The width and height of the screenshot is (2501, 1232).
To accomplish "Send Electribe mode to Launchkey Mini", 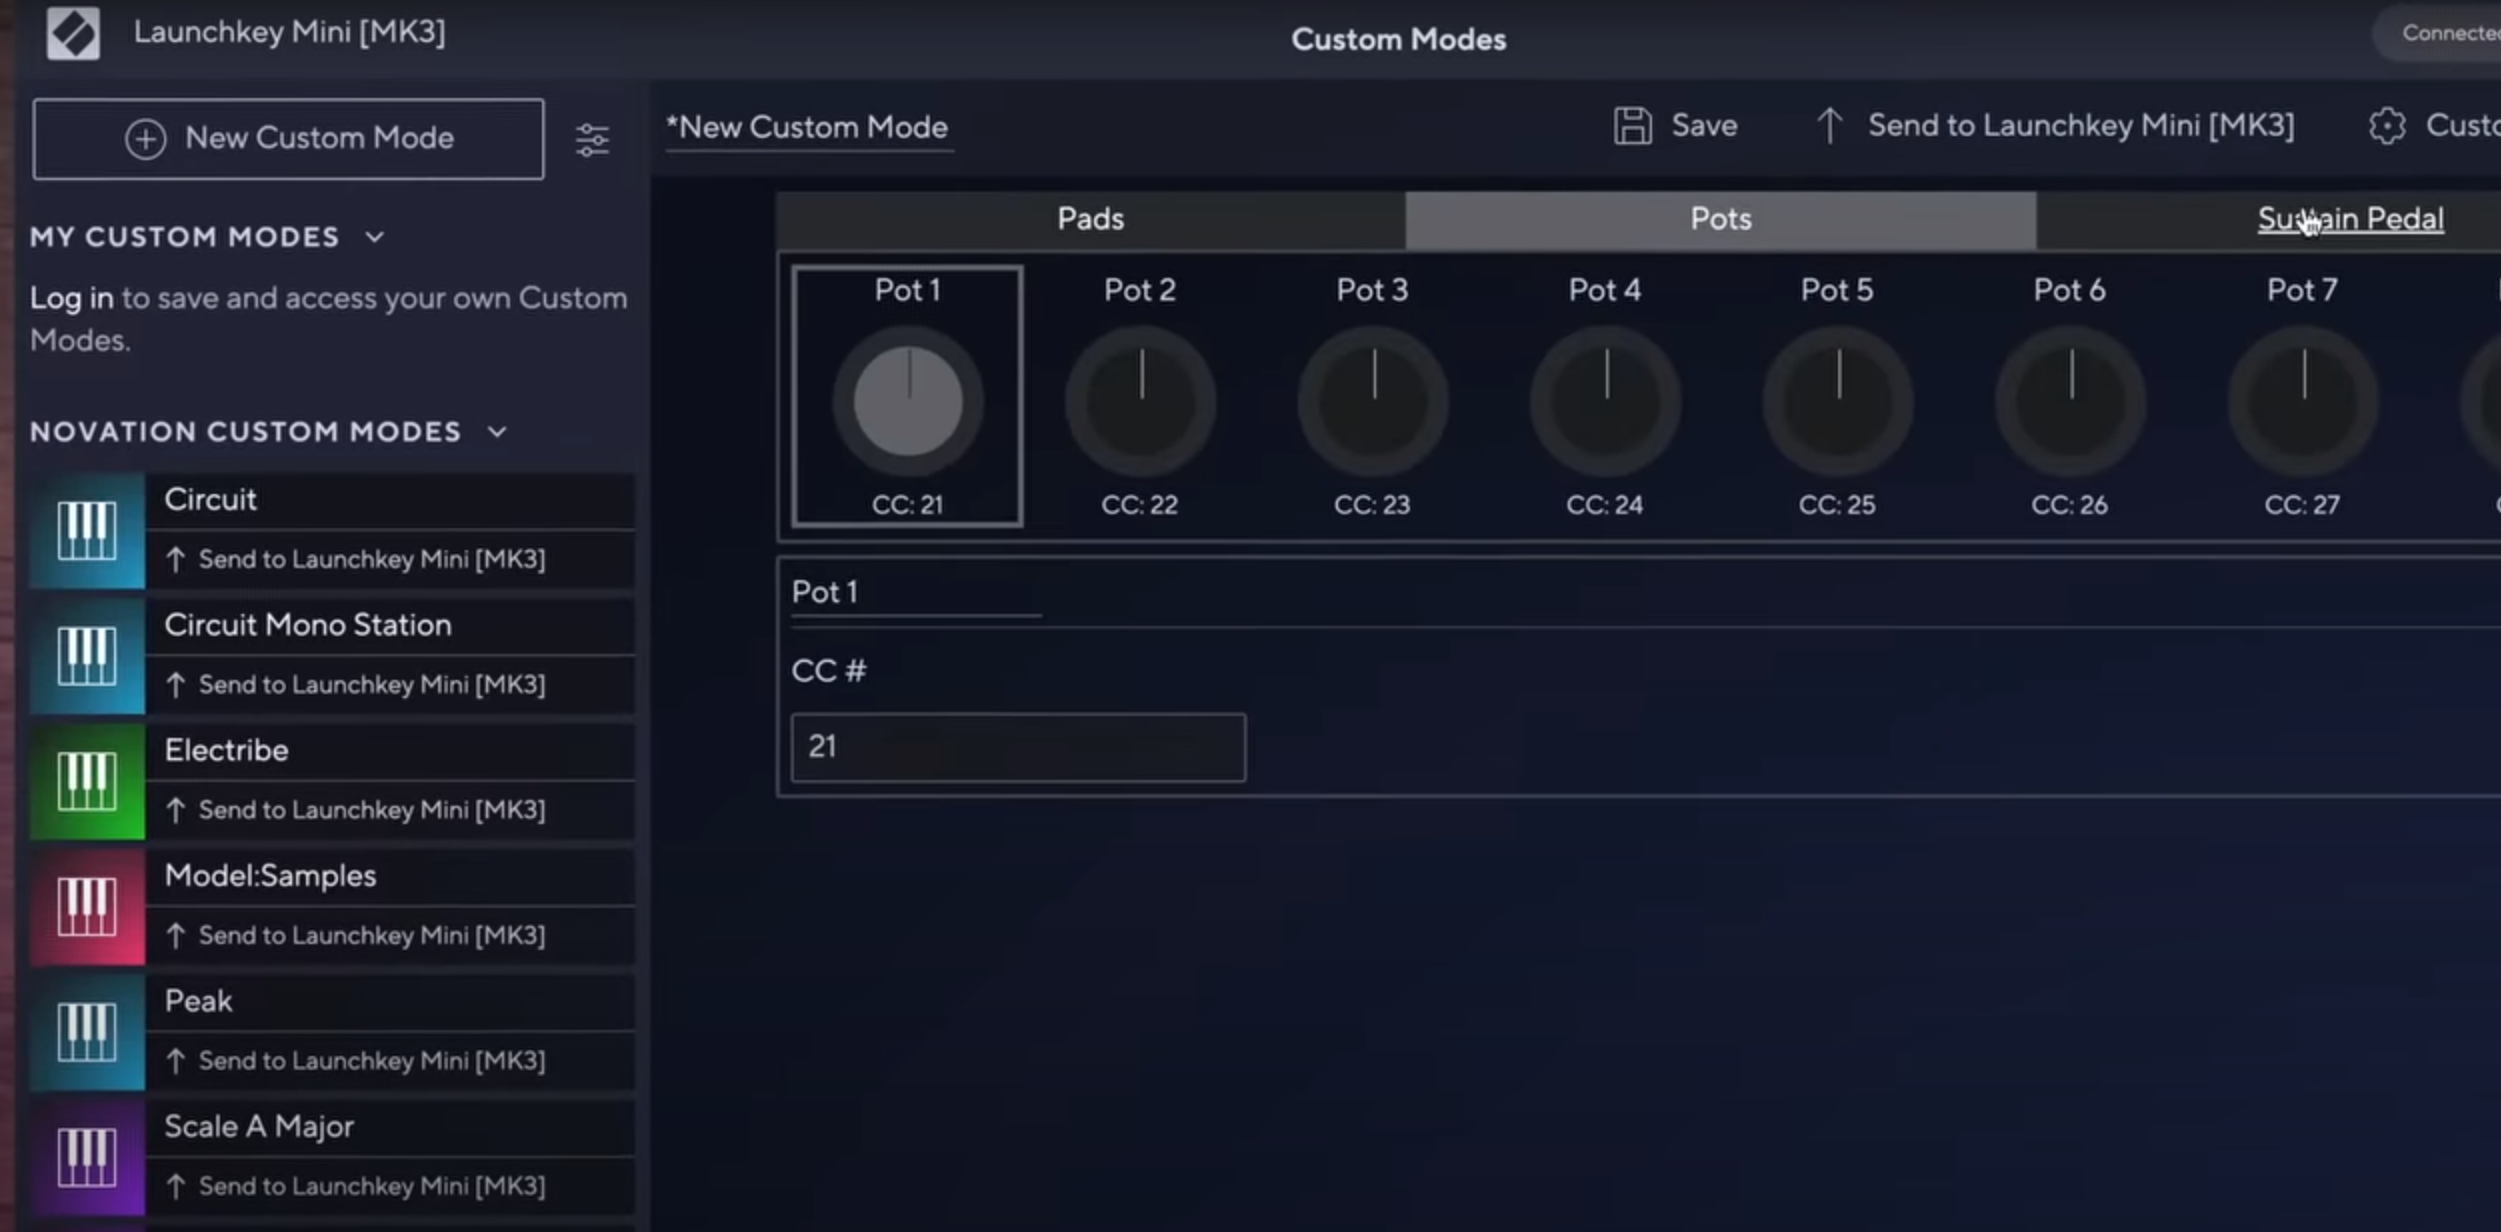I will [x=372, y=810].
